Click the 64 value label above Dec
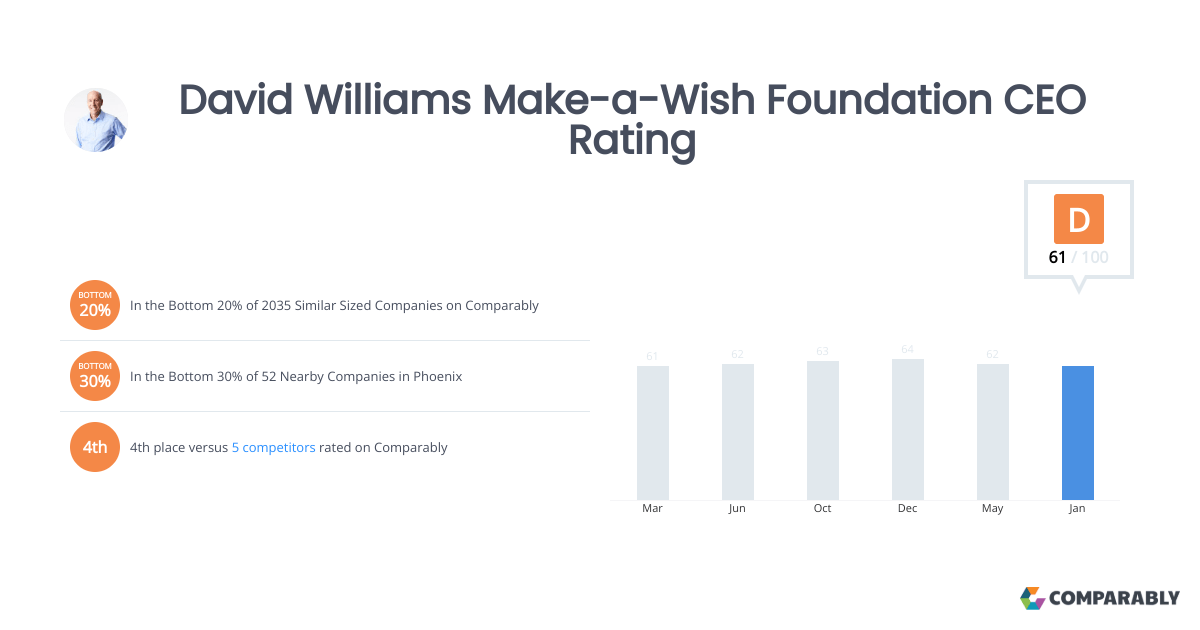 (x=908, y=349)
